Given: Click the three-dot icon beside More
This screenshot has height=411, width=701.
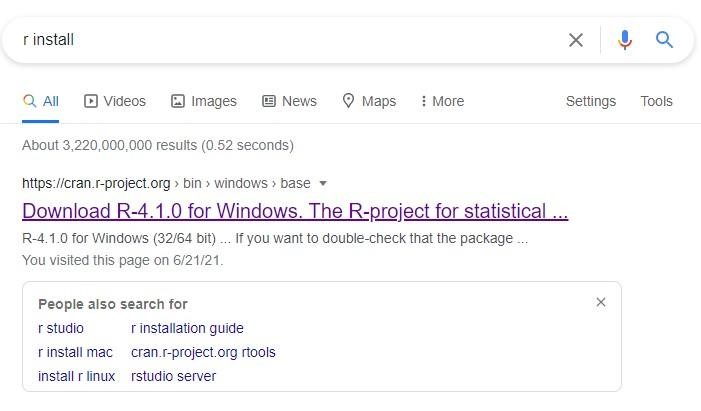Looking at the screenshot, I should tap(423, 101).
